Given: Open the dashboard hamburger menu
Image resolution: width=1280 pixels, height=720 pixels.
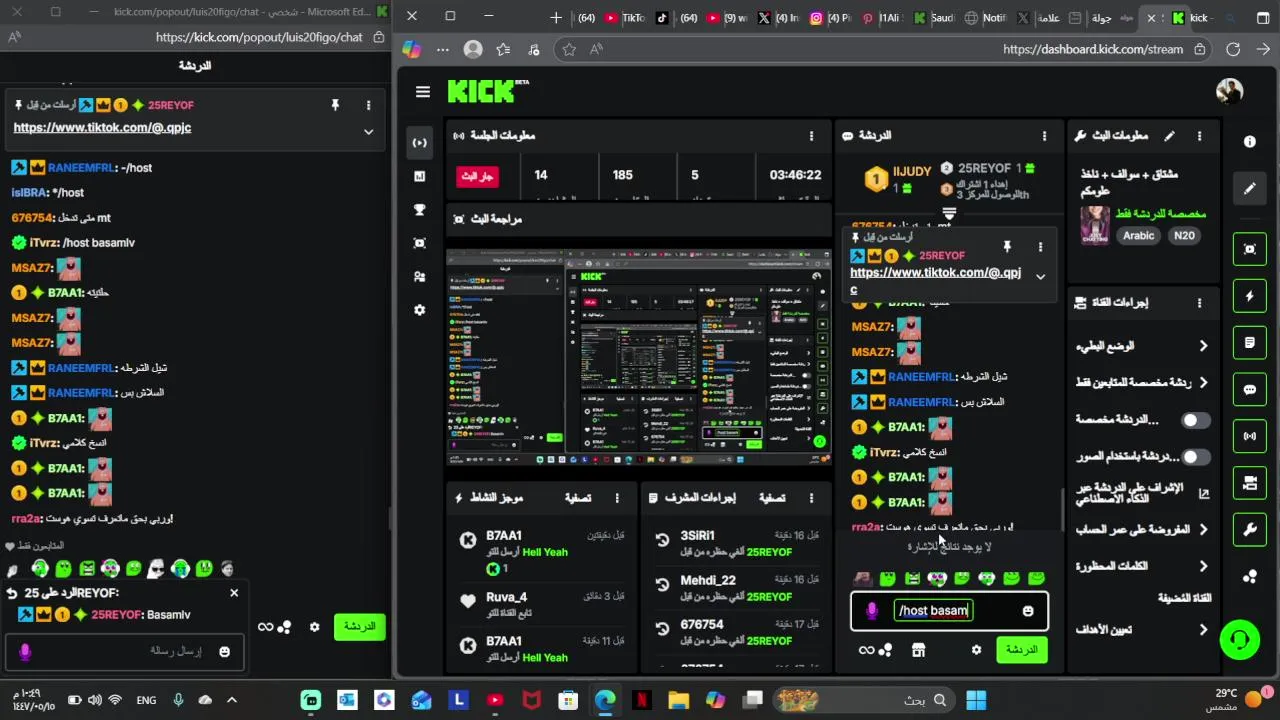Looking at the screenshot, I should click(x=423, y=92).
